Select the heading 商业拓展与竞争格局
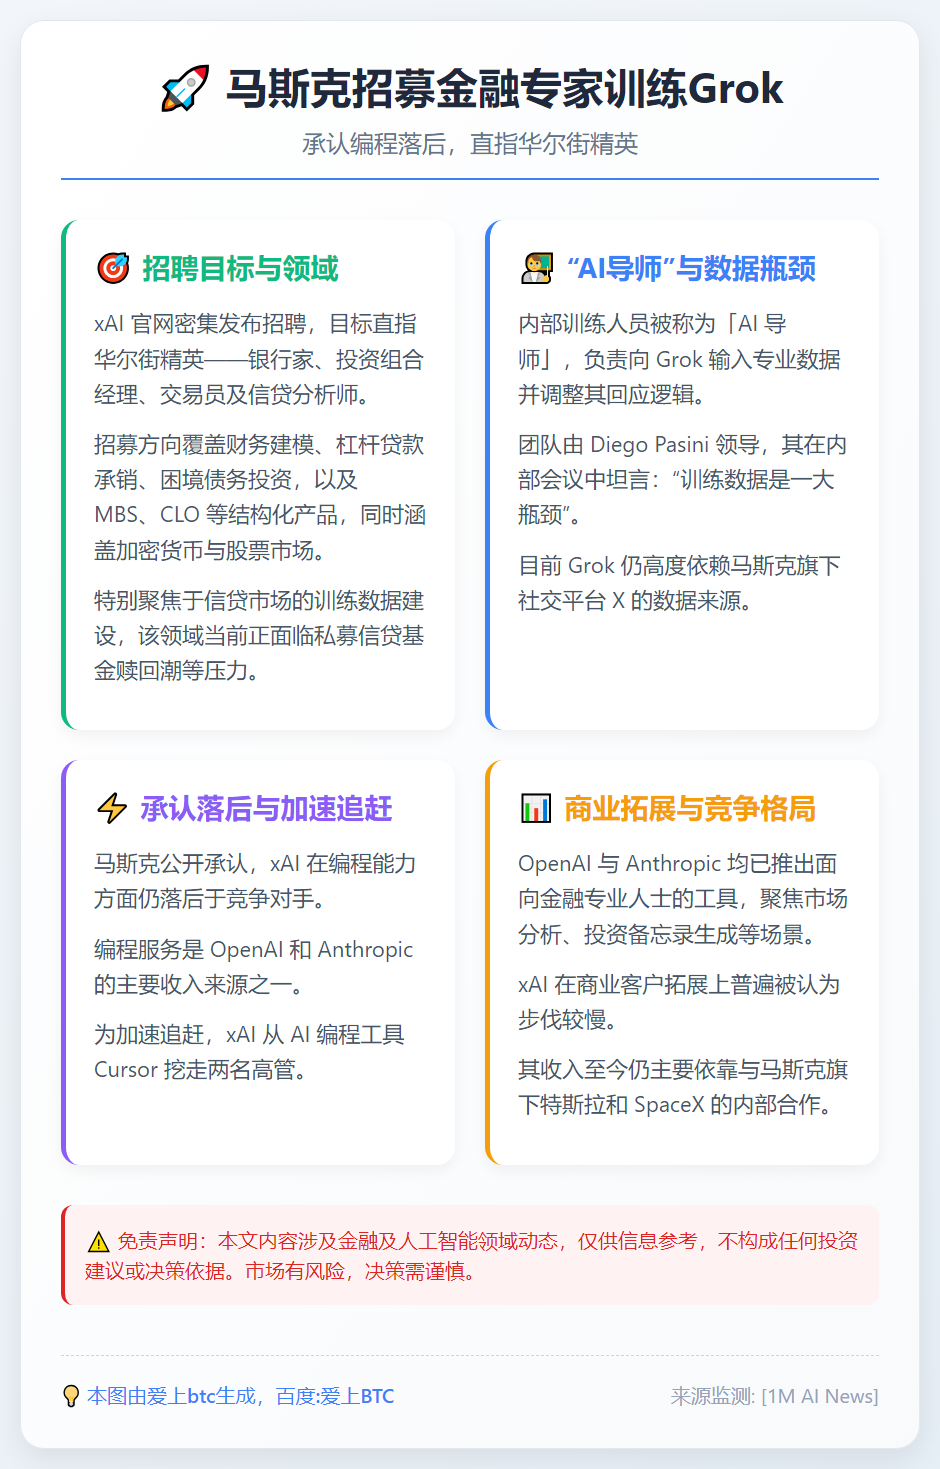The height and width of the screenshot is (1469, 940). [x=690, y=808]
